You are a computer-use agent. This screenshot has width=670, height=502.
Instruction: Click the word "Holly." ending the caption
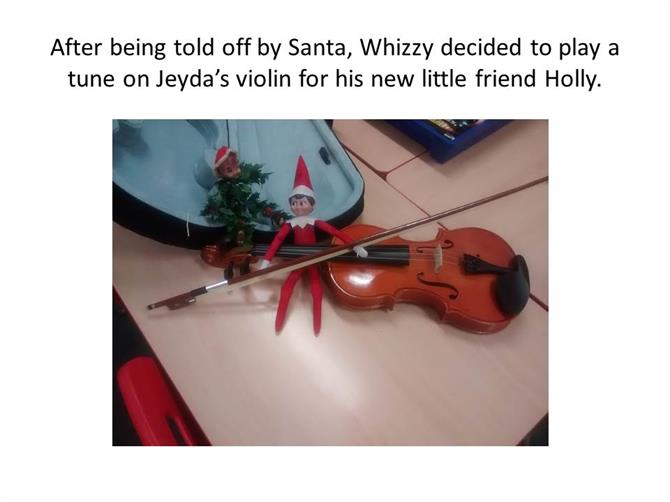tap(573, 80)
